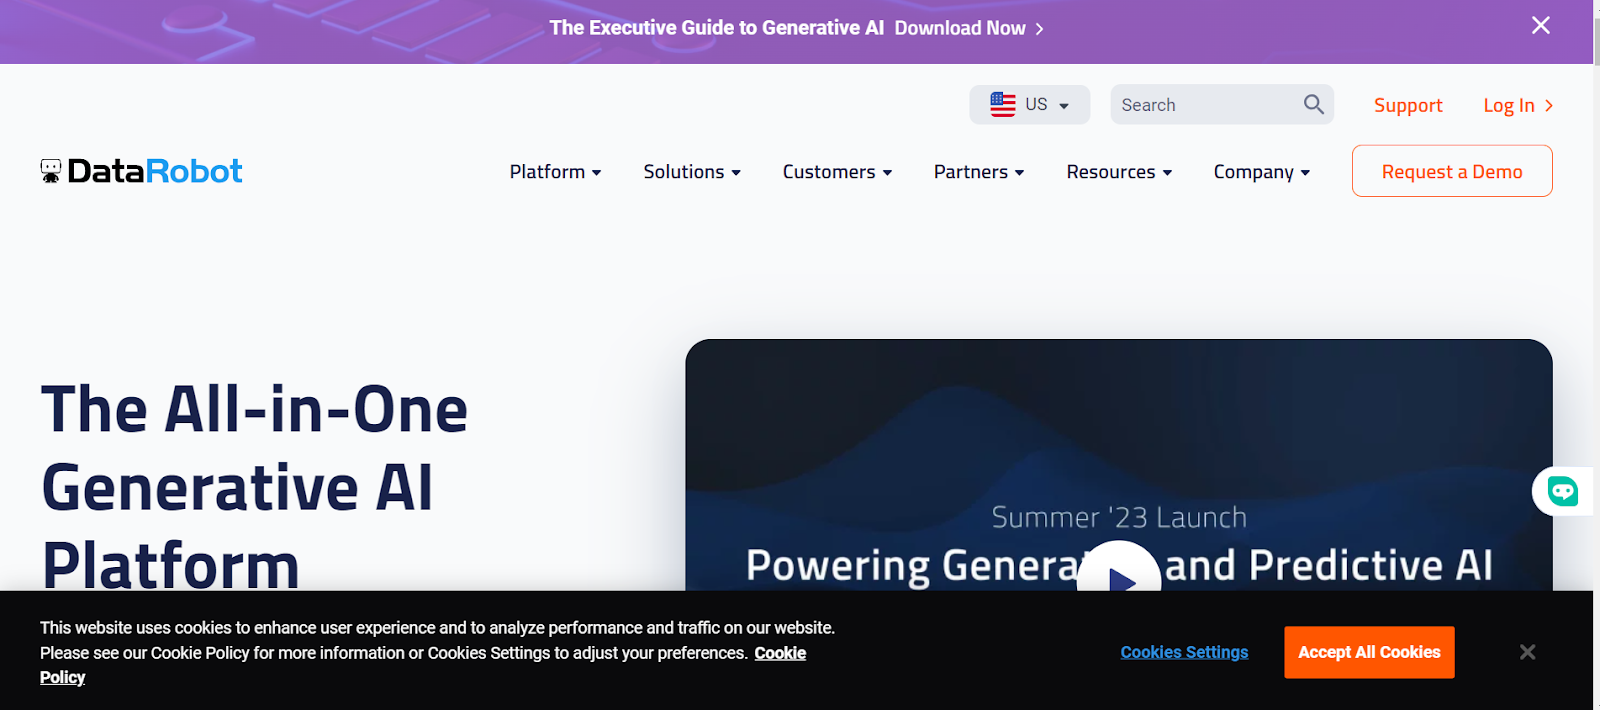Expand the Resources menu
The height and width of the screenshot is (710, 1600).
(1119, 172)
